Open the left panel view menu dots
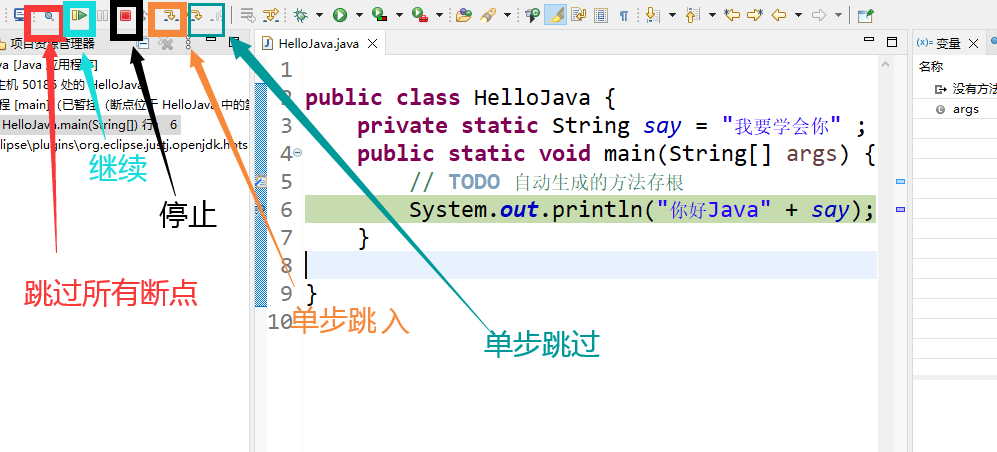Image resolution: width=997 pixels, height=452 pixels. [188, 43]
